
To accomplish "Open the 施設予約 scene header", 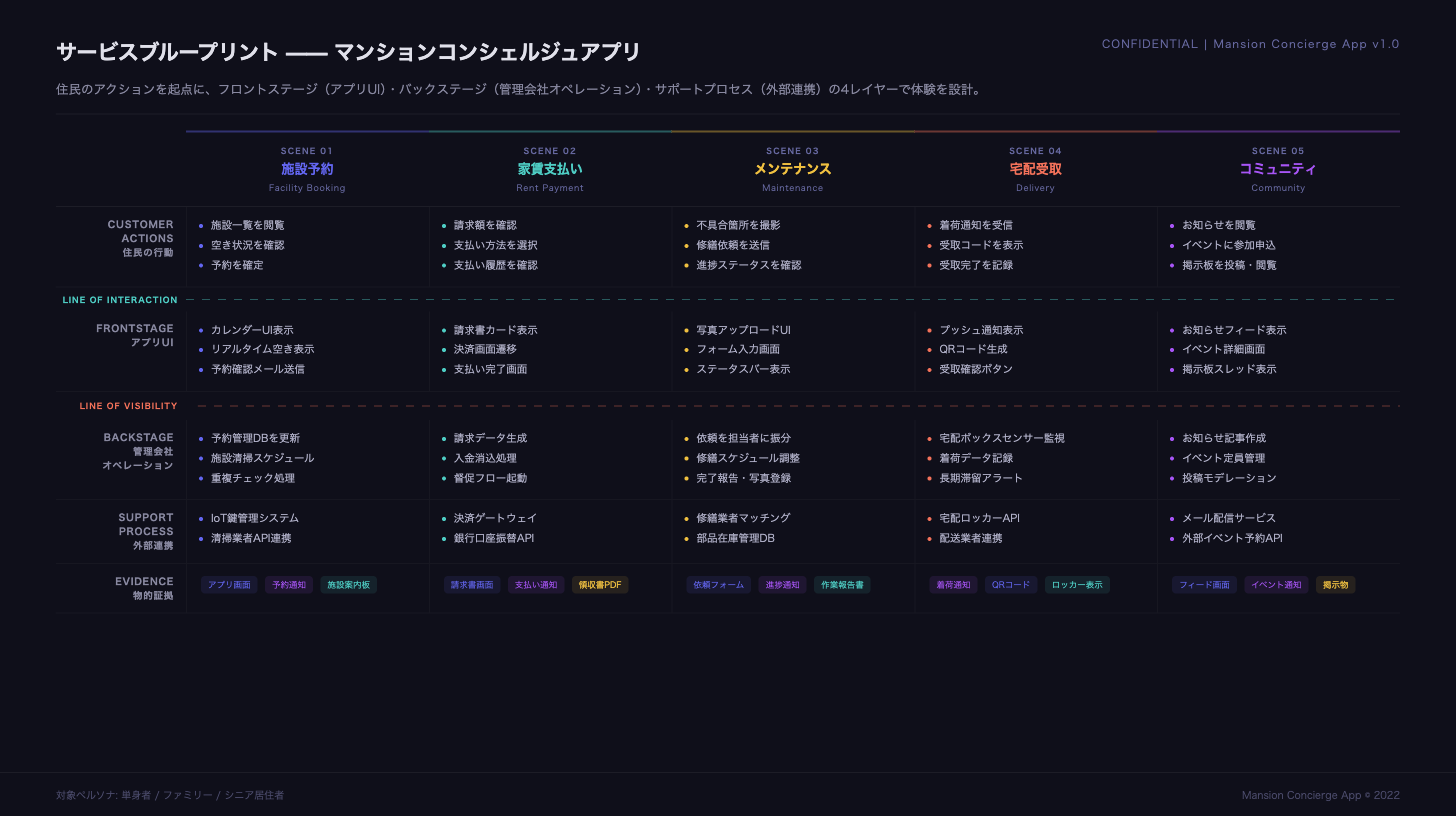I will (307, 169).
